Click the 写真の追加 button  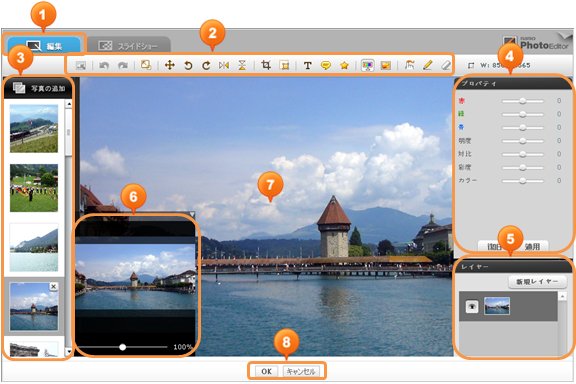pyautogui.click(x=38, y=88)
